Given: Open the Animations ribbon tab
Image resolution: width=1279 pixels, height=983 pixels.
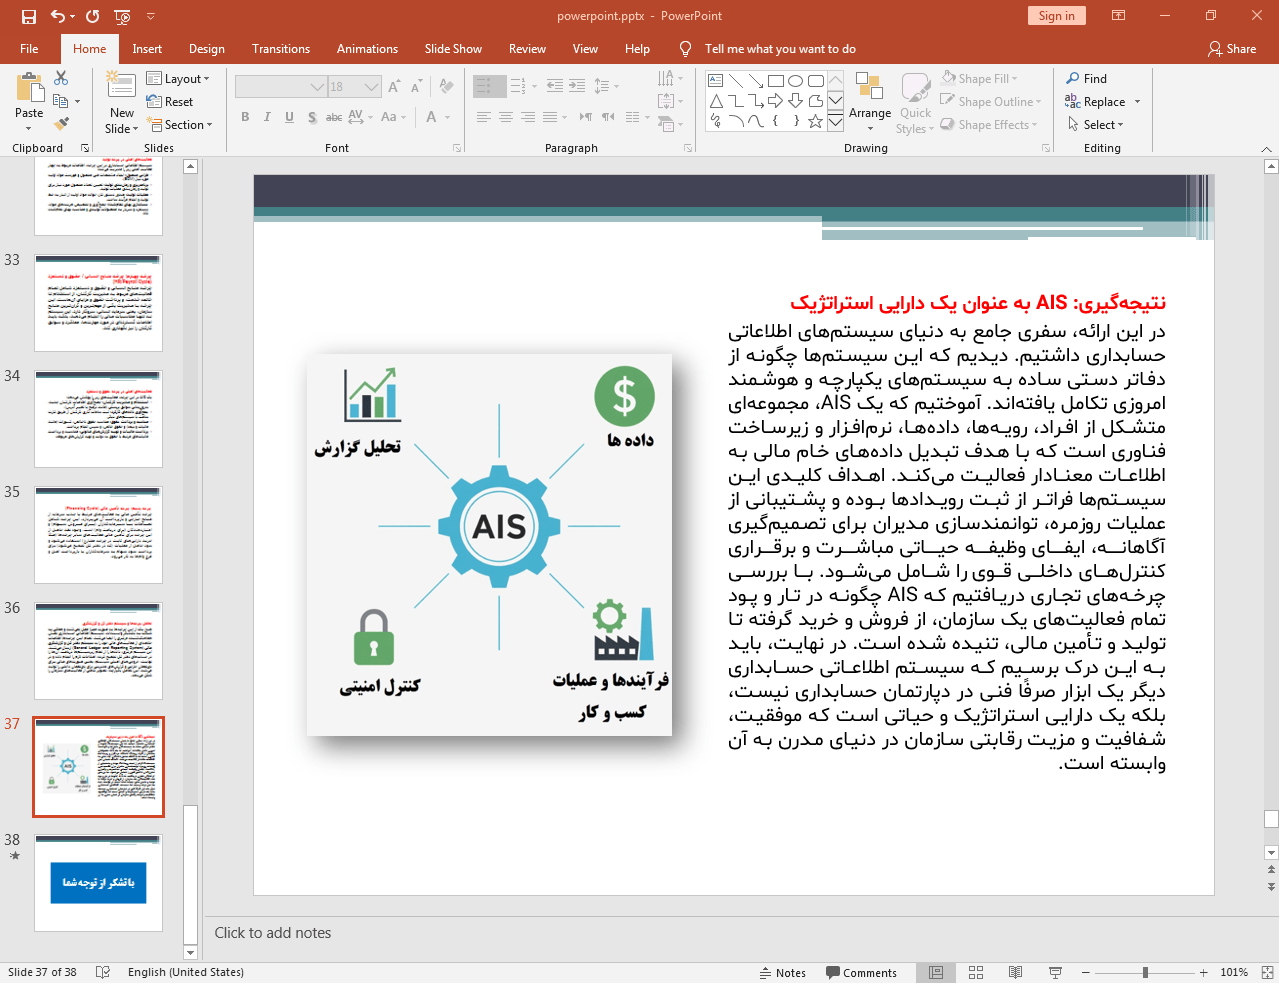Looking at the screenshot, I should click(x=367, y=49).
